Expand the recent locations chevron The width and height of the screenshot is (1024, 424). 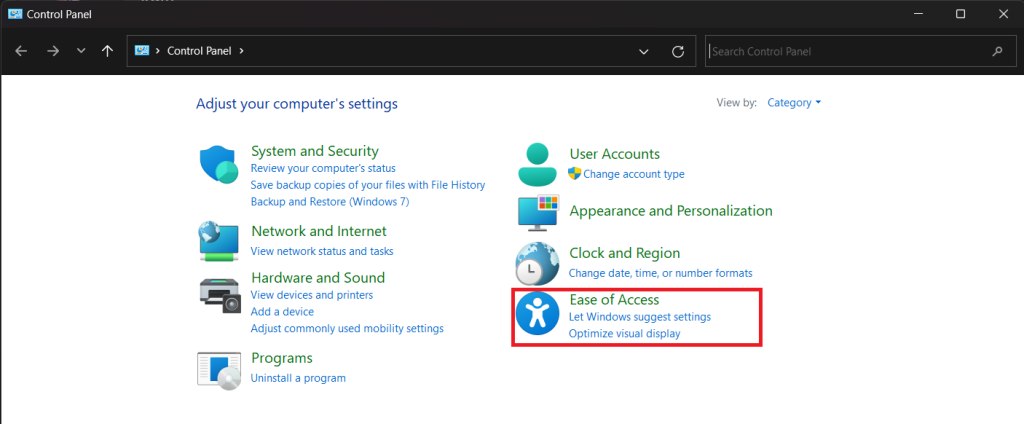[81, 51]
